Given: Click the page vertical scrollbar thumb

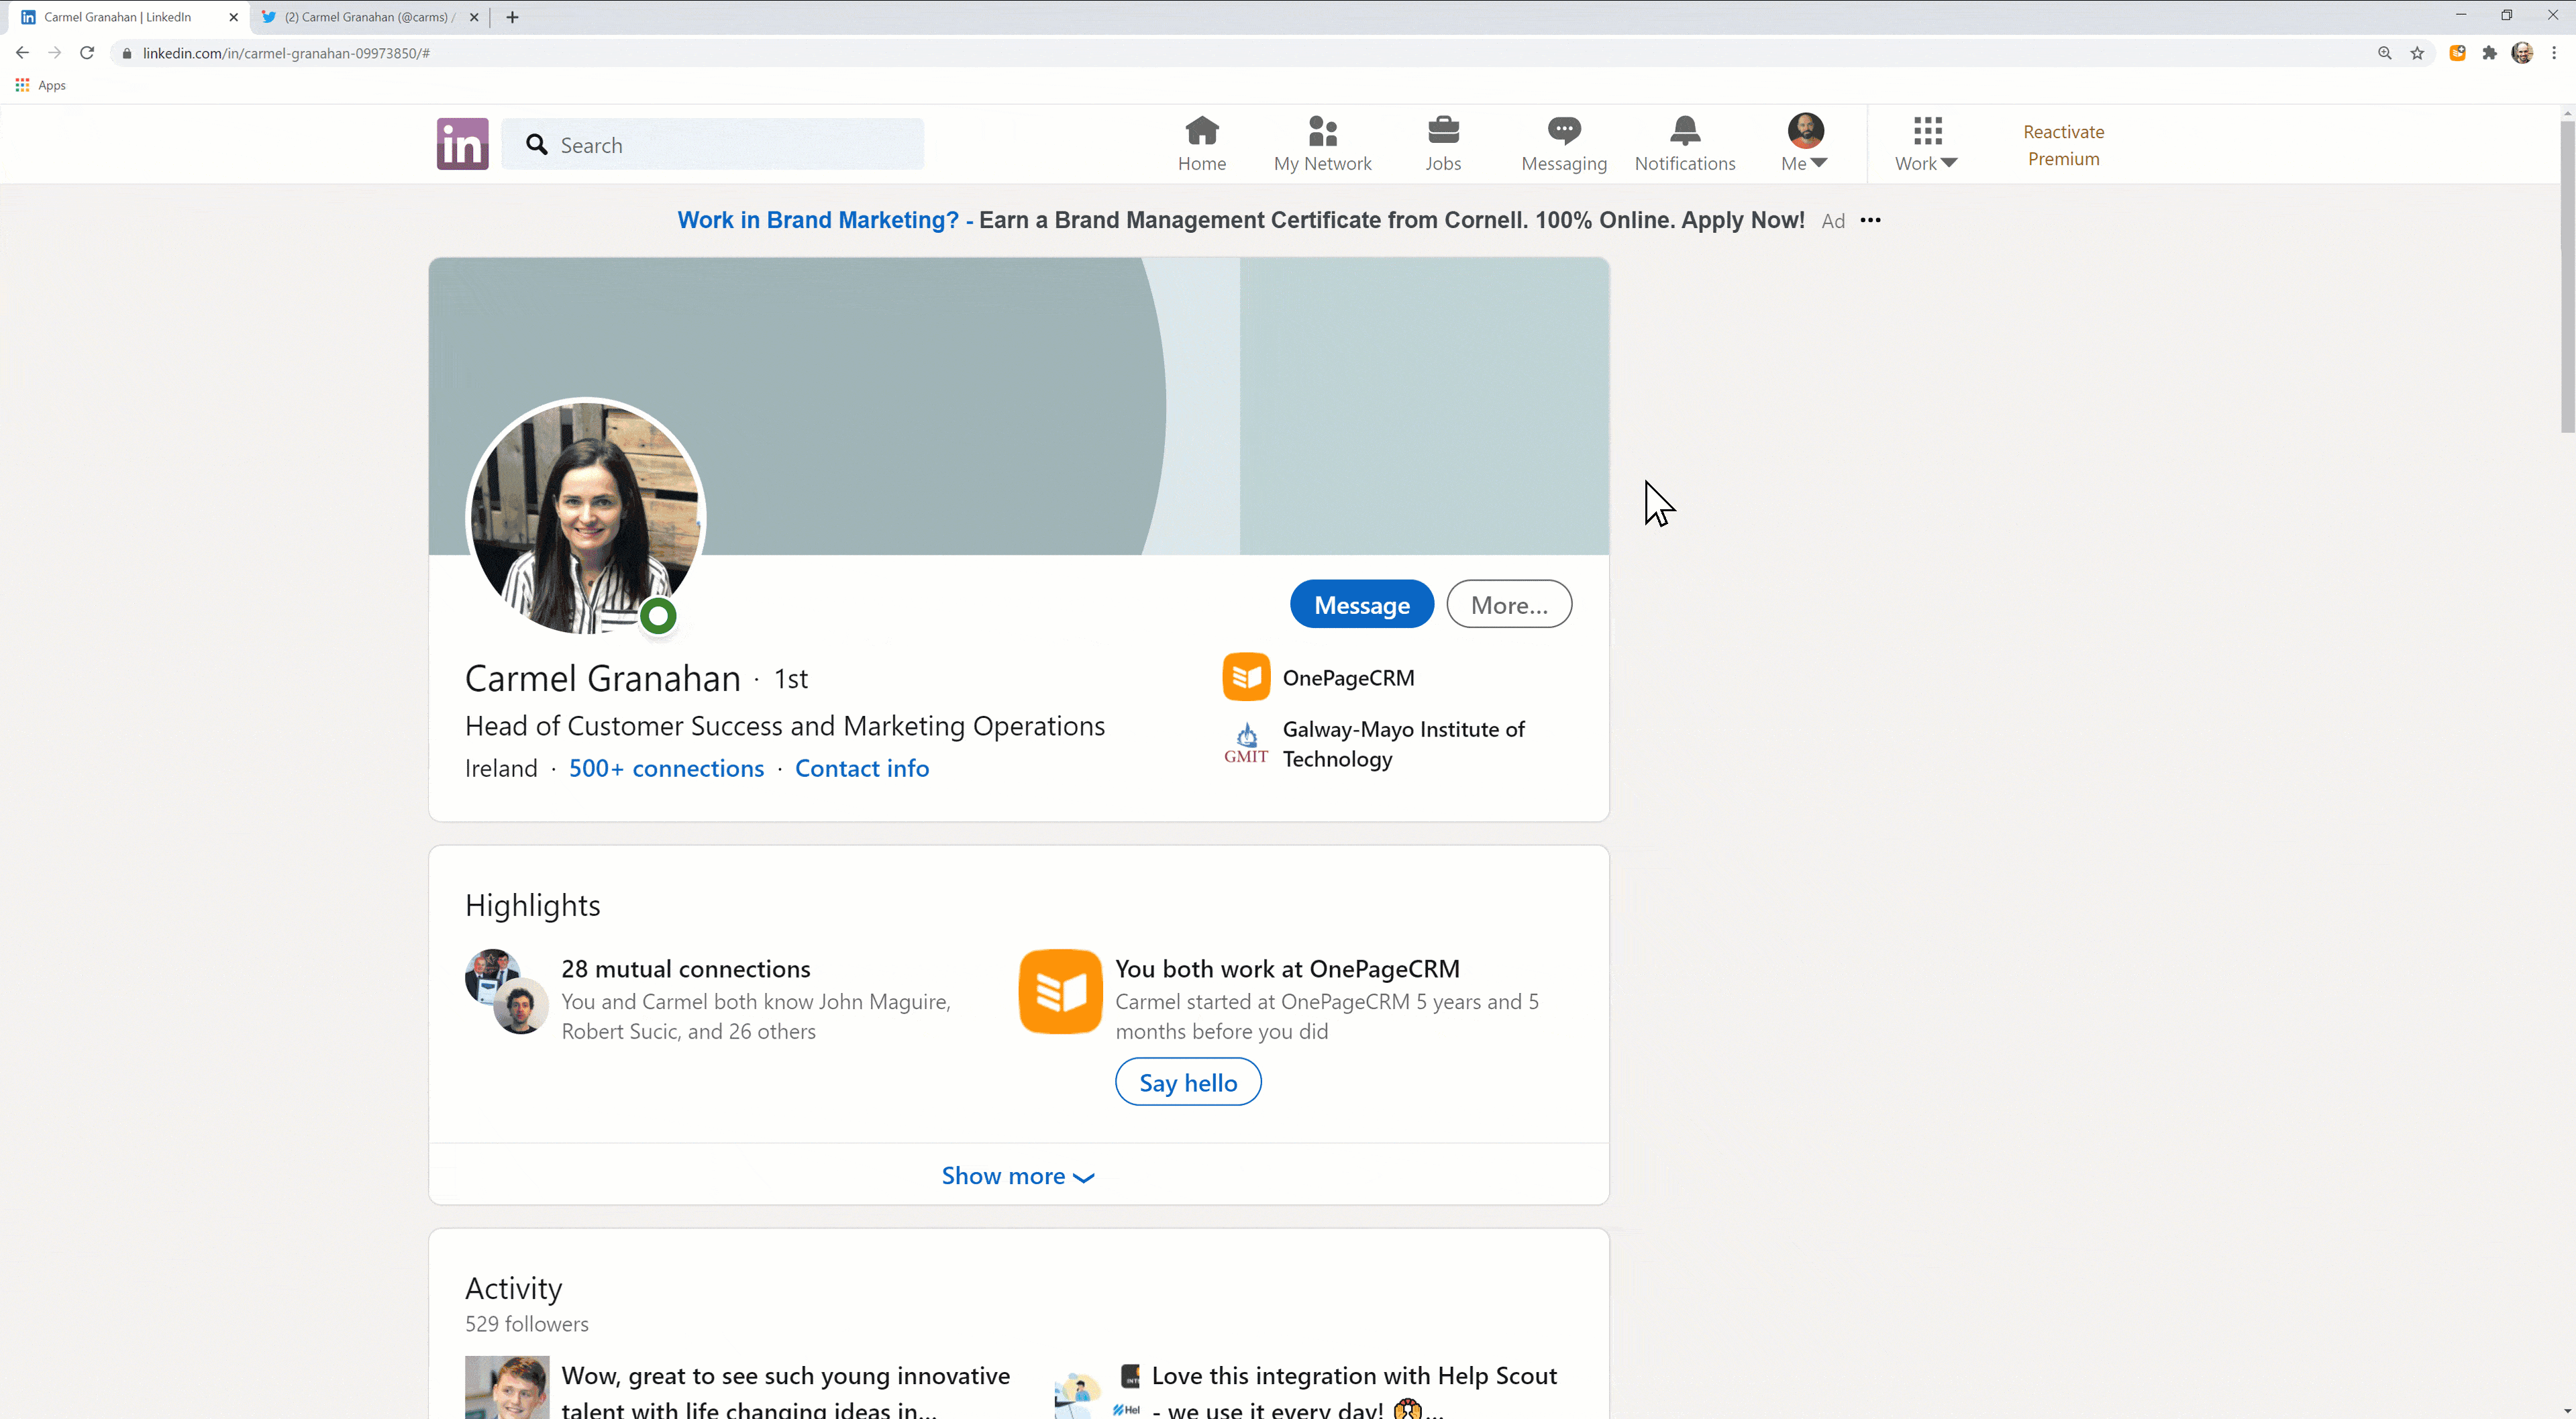Looking at the screenshot, I should click(2567, 276).
